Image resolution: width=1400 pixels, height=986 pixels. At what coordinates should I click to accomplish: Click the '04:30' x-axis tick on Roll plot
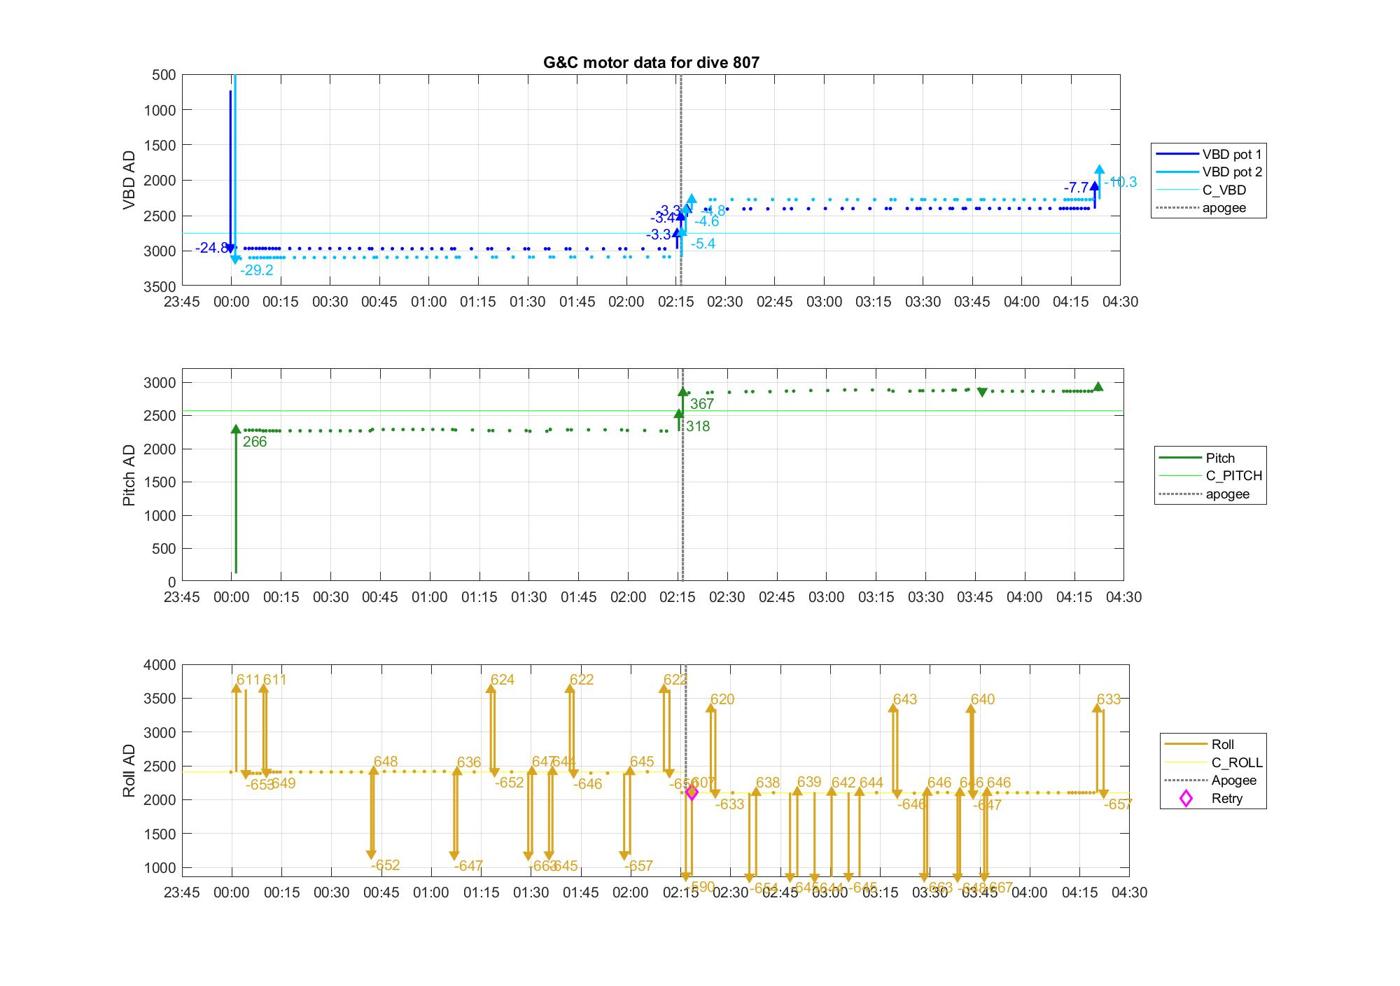pos(1129,892)
